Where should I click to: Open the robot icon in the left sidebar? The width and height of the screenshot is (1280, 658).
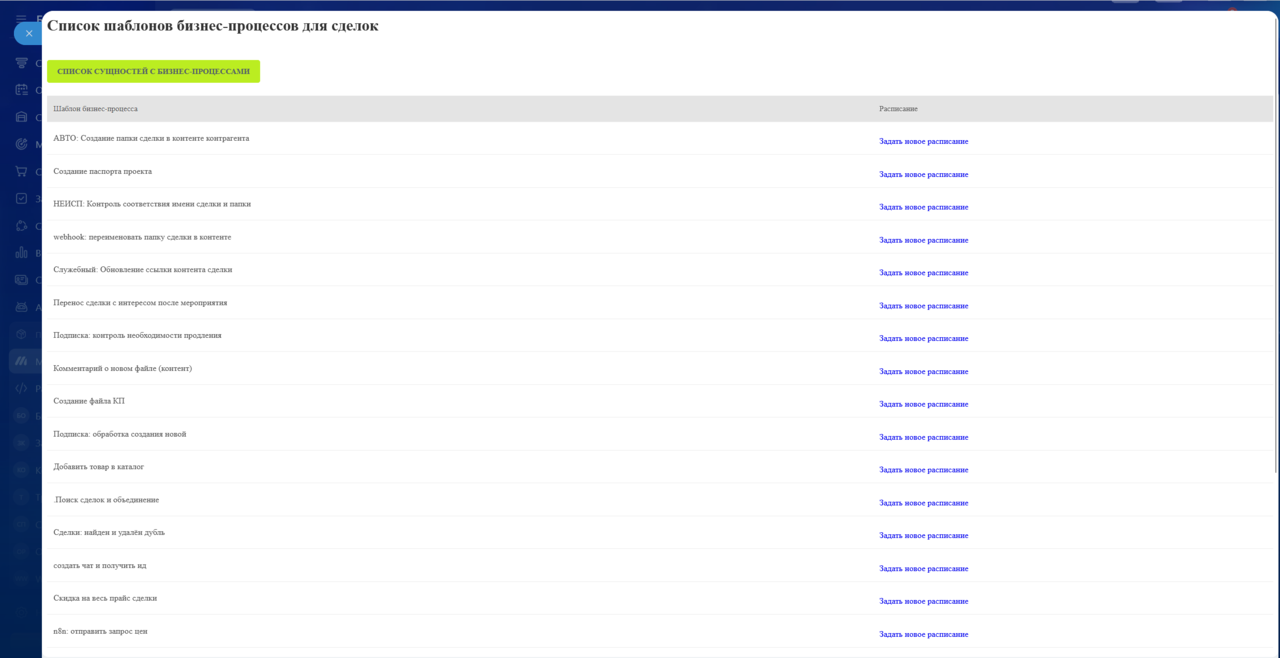(21, 306)
